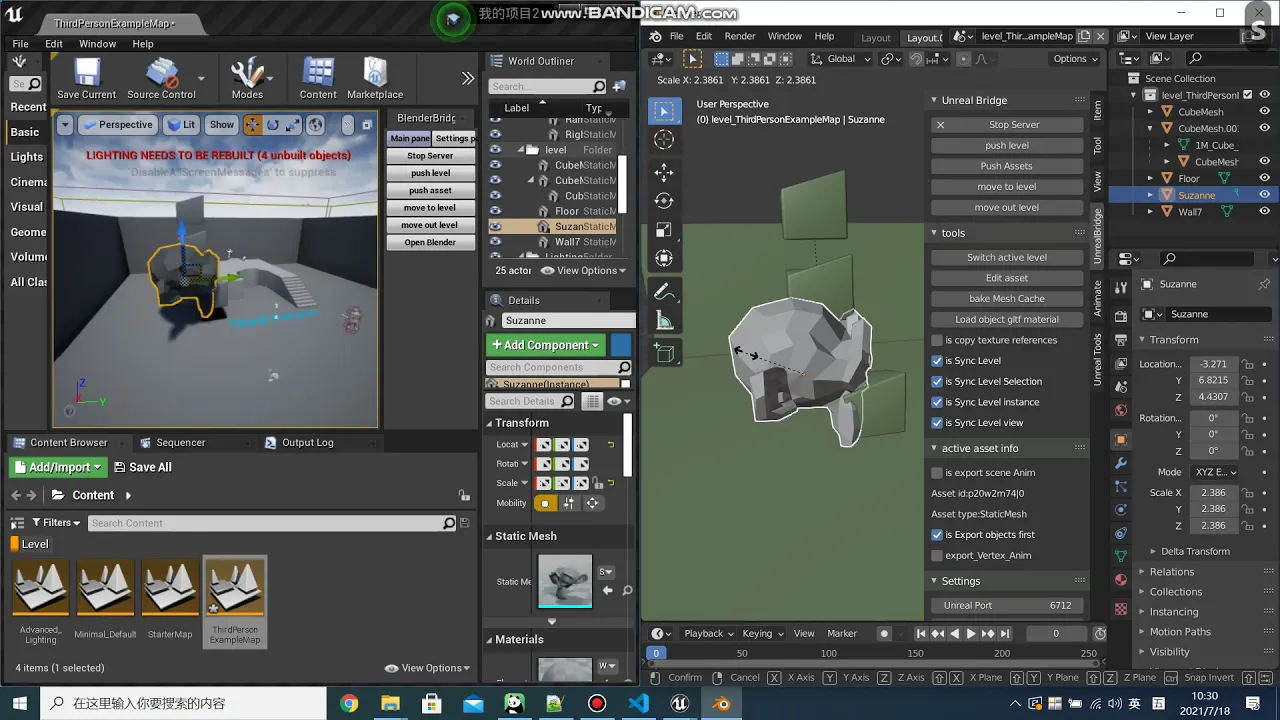Click Search Content input field
This screenshot has height=720, width=1280.
[271, 523]
